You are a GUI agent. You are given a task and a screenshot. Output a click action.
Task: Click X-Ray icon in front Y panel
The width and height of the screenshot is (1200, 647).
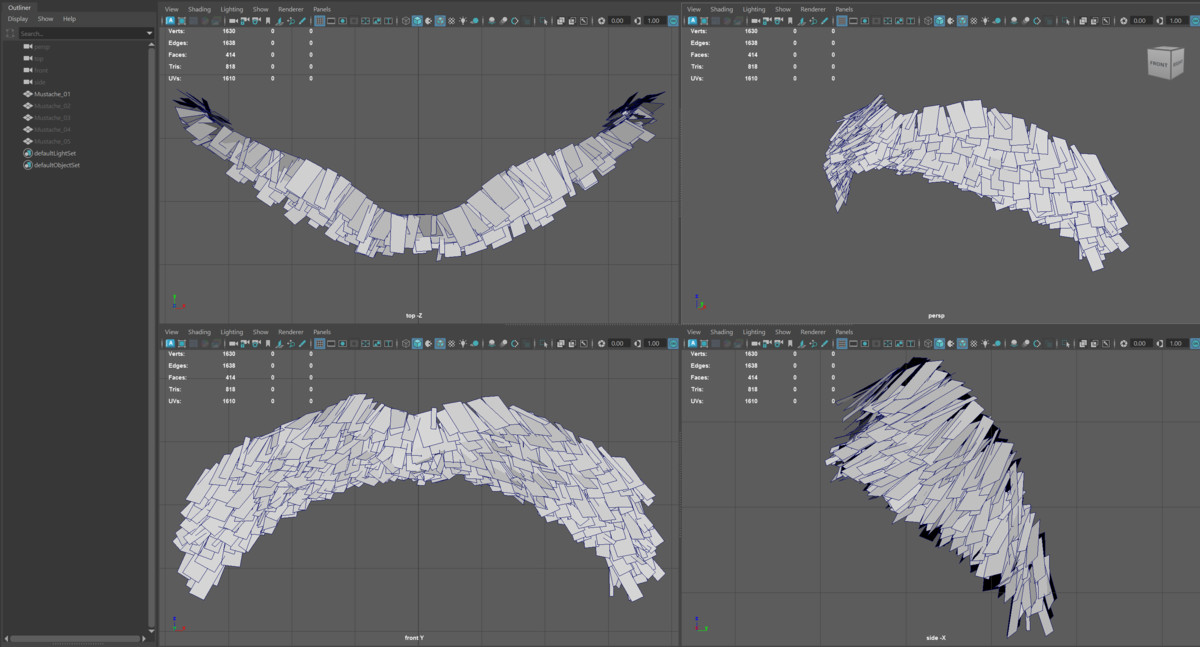click(559, 343)
